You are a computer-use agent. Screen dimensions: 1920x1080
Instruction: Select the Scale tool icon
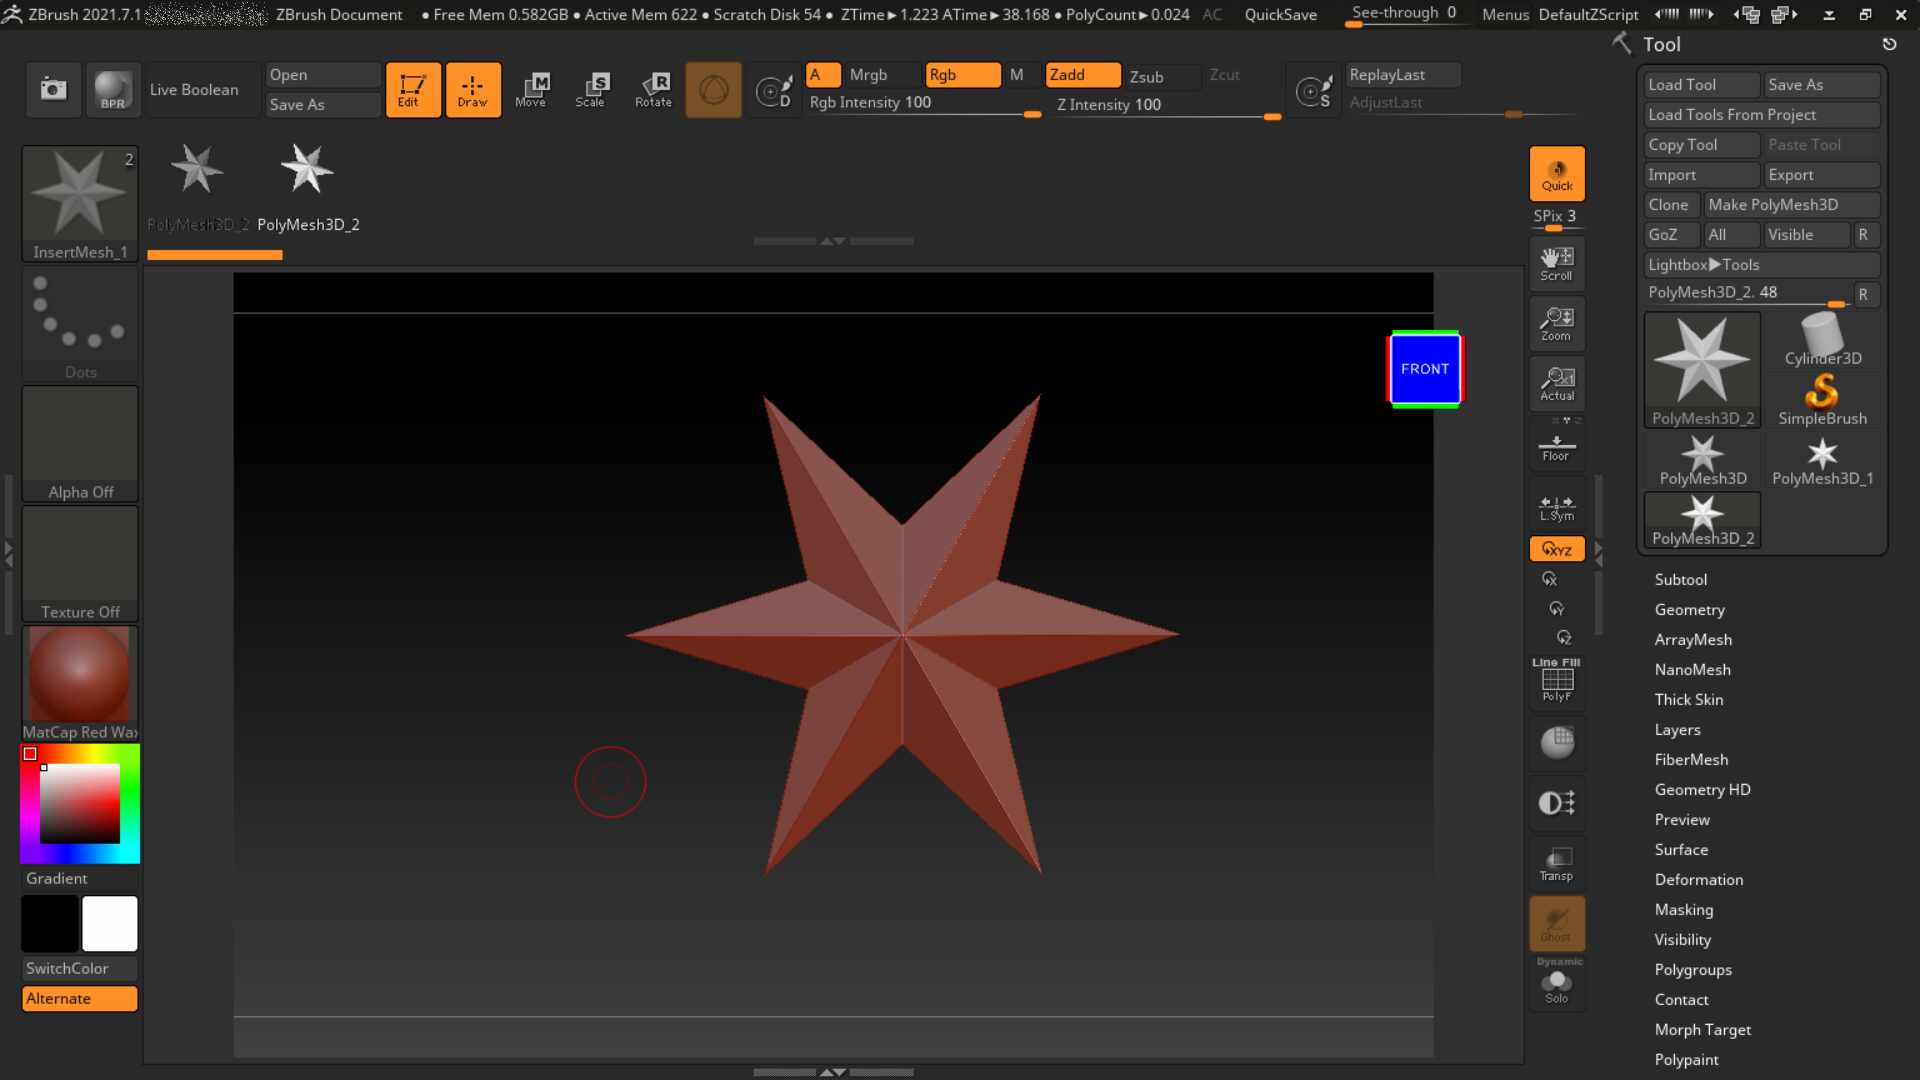pos(591,89)
